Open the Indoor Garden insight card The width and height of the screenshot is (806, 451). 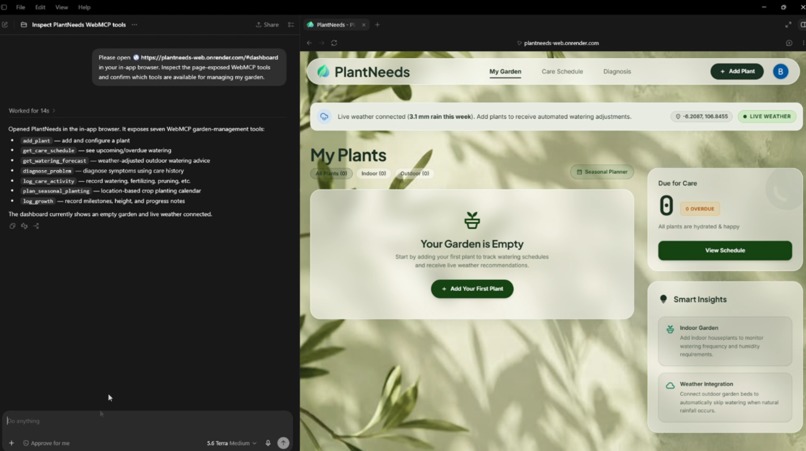pyautogui.click(x=725, y=341)
